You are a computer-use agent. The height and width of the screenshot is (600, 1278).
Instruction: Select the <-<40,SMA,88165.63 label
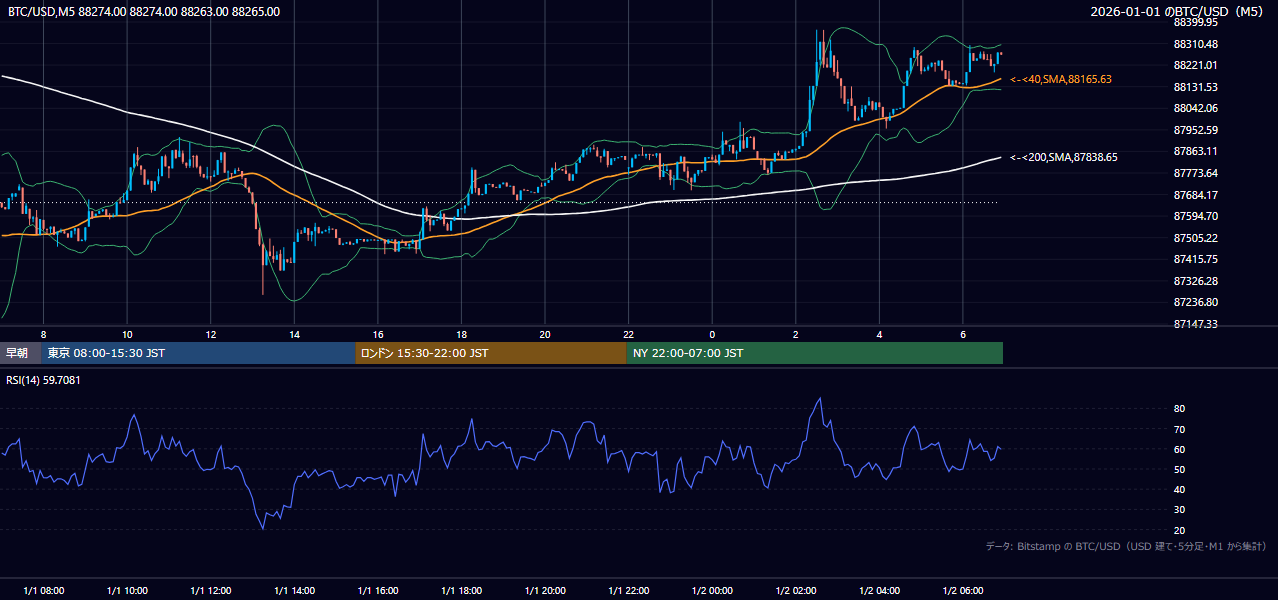(x=1061, y=79)
